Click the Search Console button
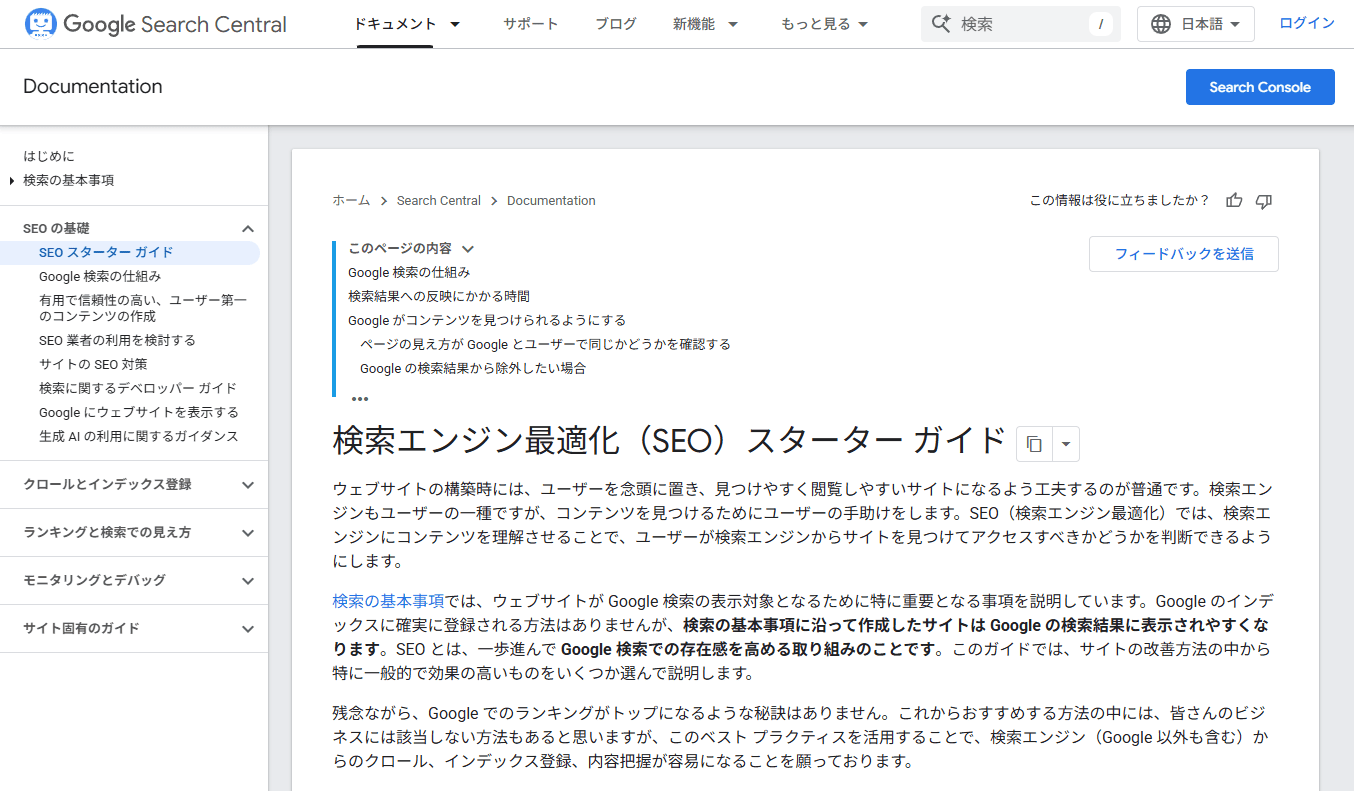1354x791 pixels. 1260,87
